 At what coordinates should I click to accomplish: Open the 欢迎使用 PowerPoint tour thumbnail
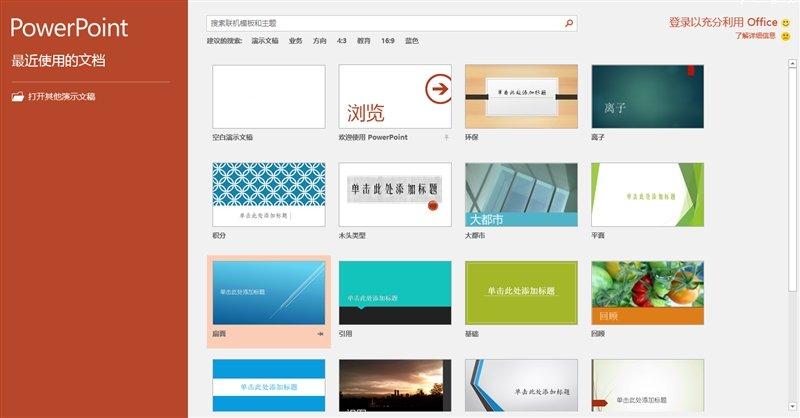click(395, 96)
